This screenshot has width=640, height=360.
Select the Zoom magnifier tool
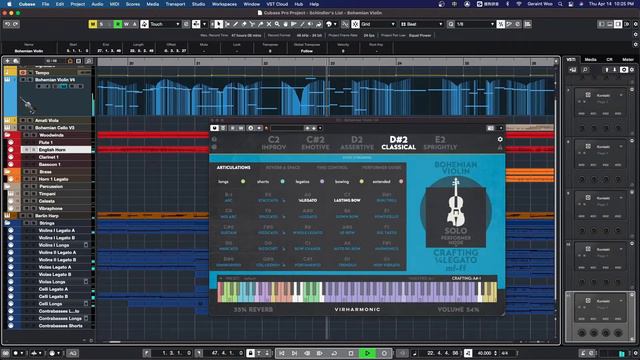pyautogui.click(x=277, y=24)
